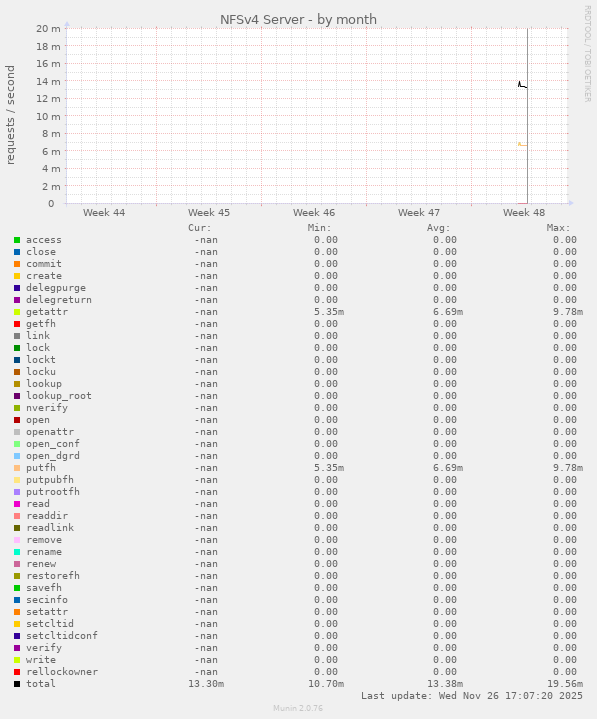The width and height of the screenshot is (597, 719).
Task: Click the total Max value '19.56m'
Action: click(x=564, y=684)
